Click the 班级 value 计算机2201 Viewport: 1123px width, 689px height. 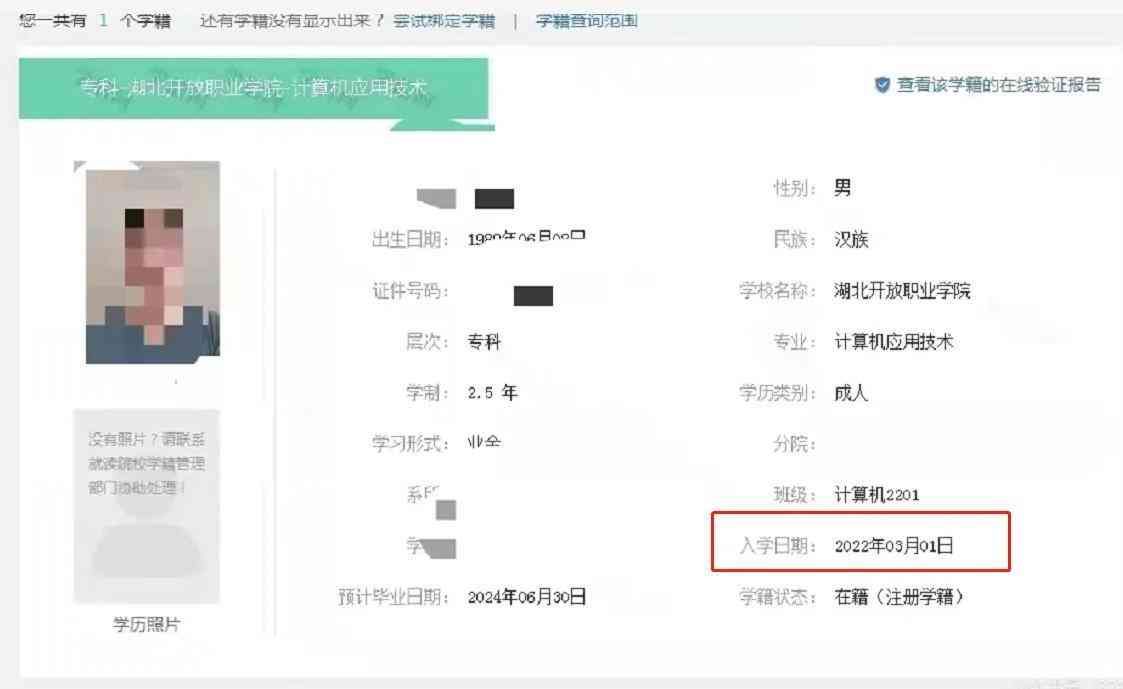[876, 495]
